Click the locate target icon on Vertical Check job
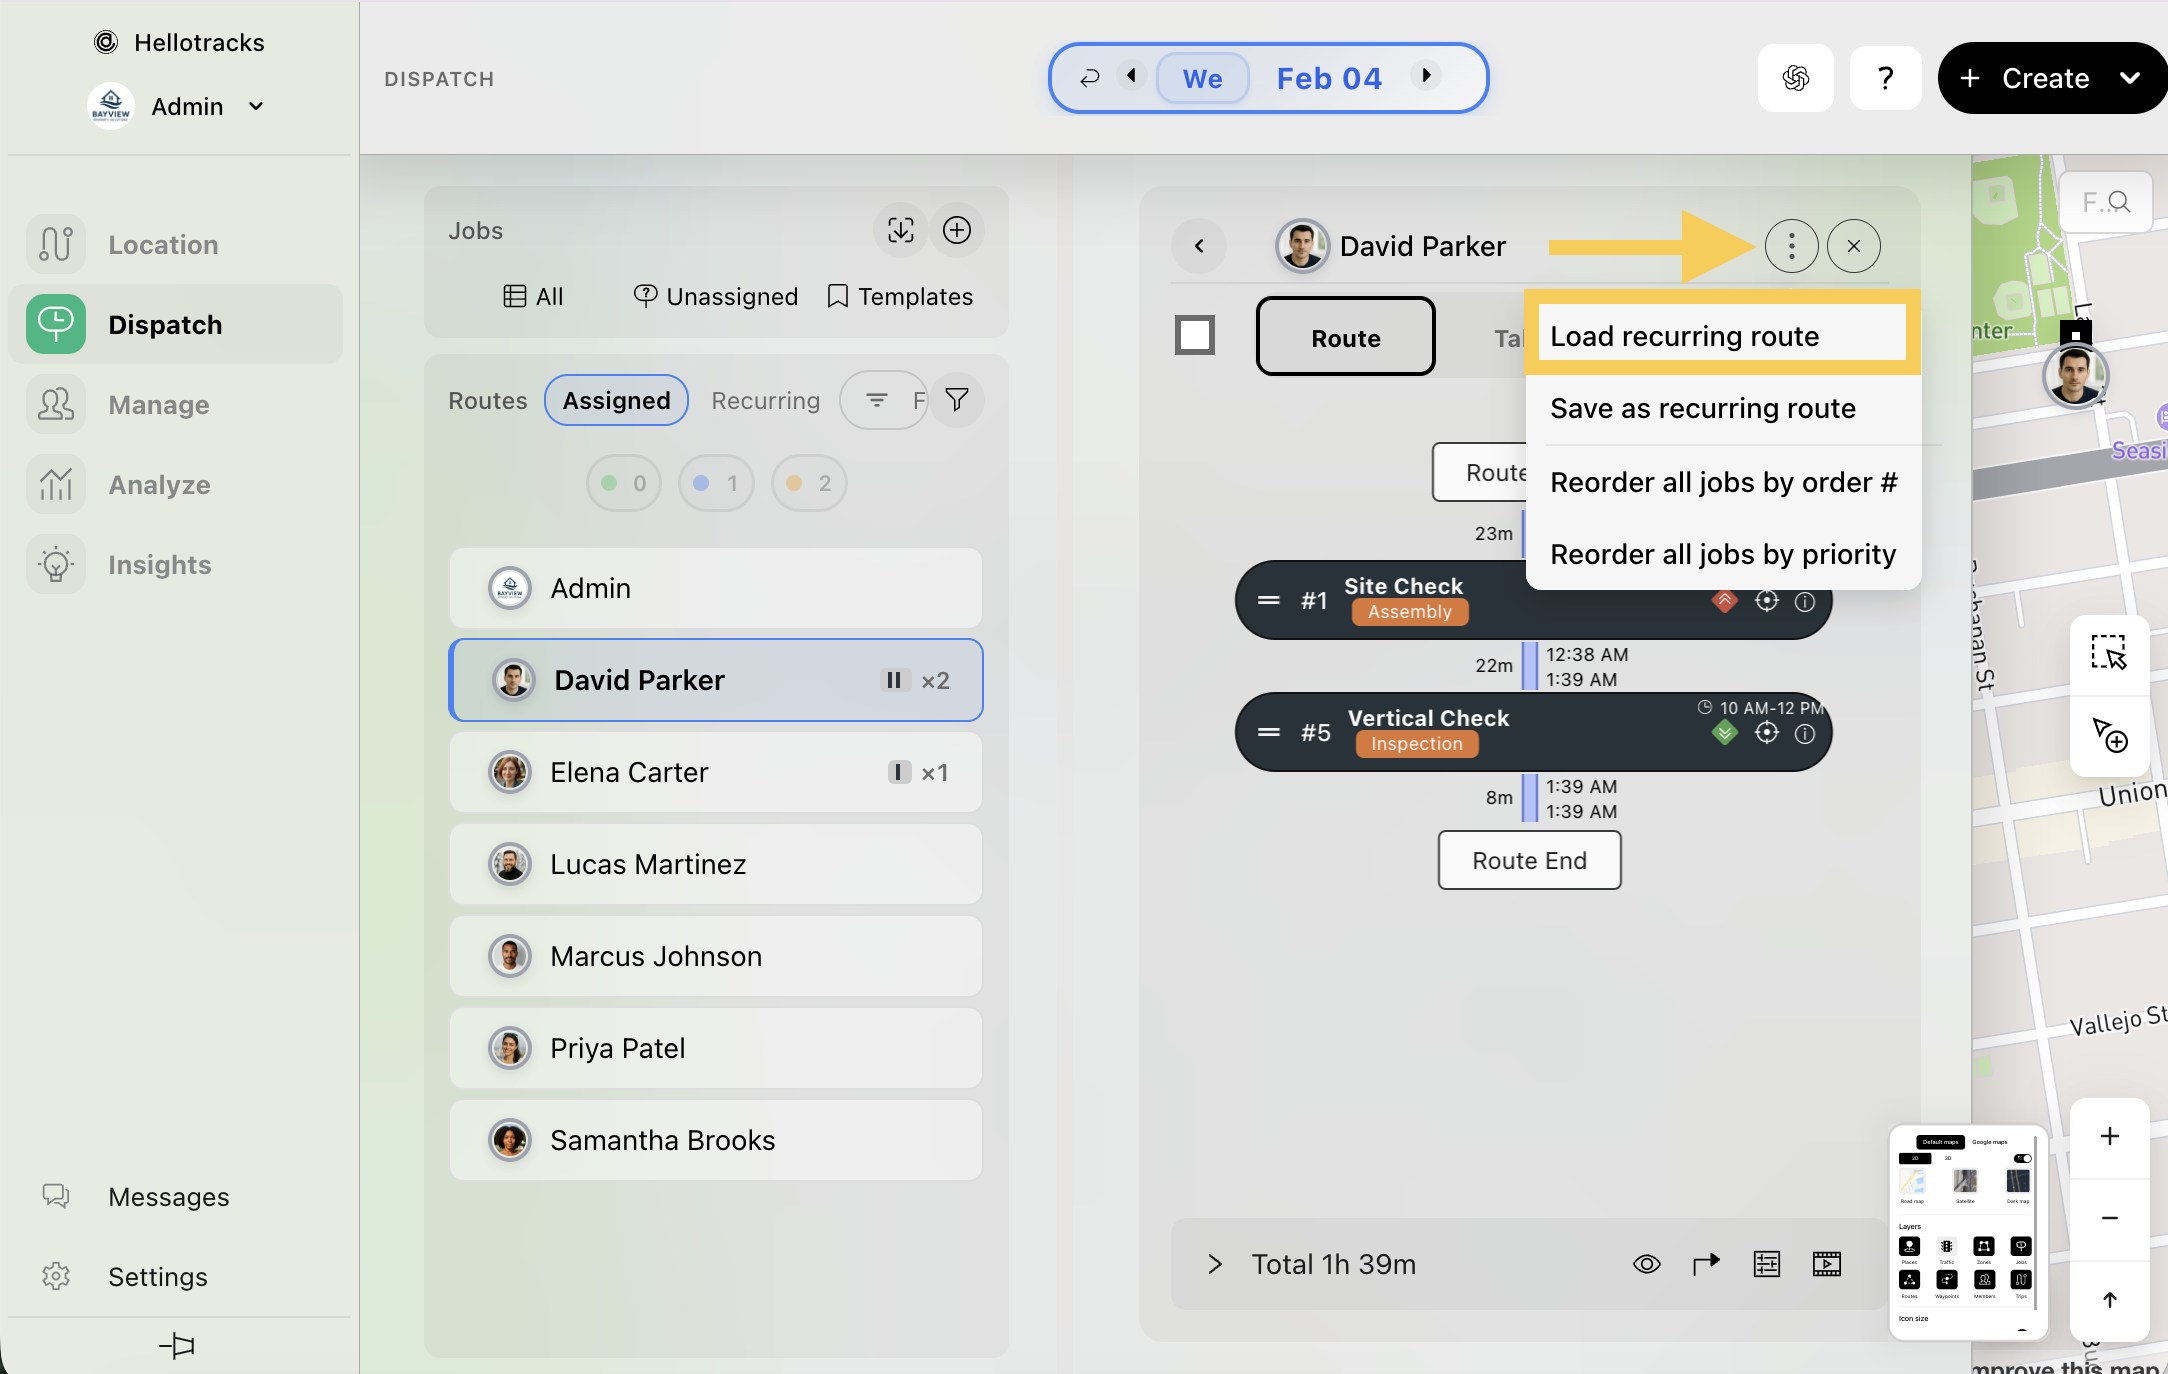Image resolution: width=2168 pixels, height=1374 pixels. point(1767,733)
